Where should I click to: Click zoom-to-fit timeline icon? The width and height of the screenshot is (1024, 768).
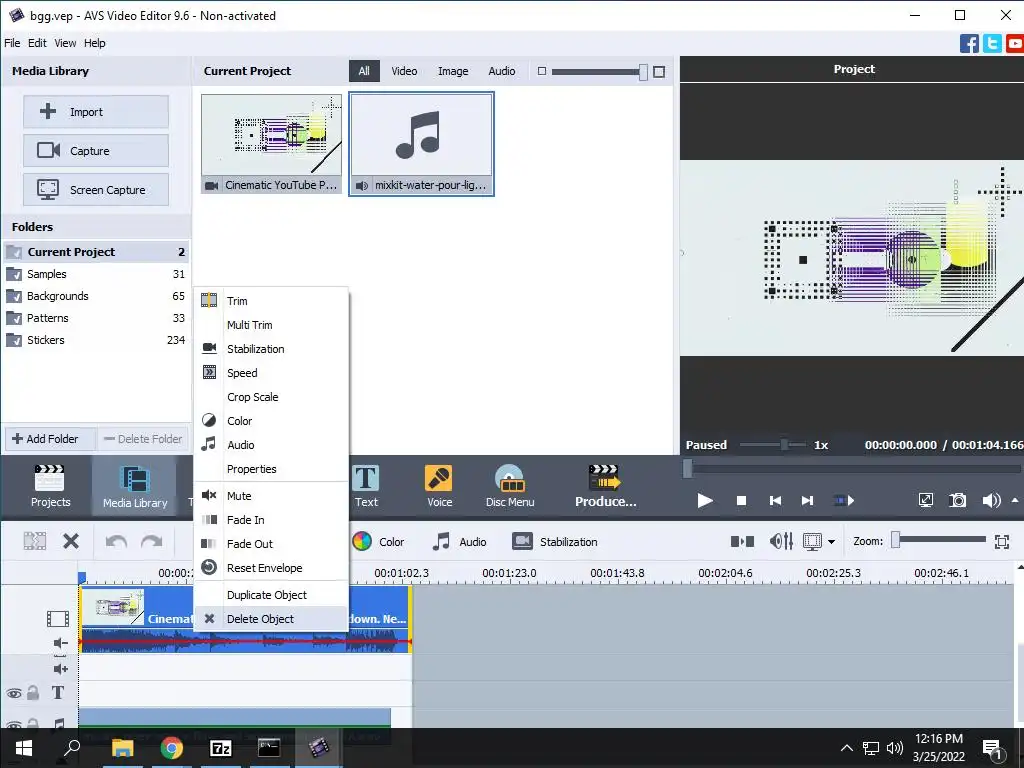coord(1002,541)
